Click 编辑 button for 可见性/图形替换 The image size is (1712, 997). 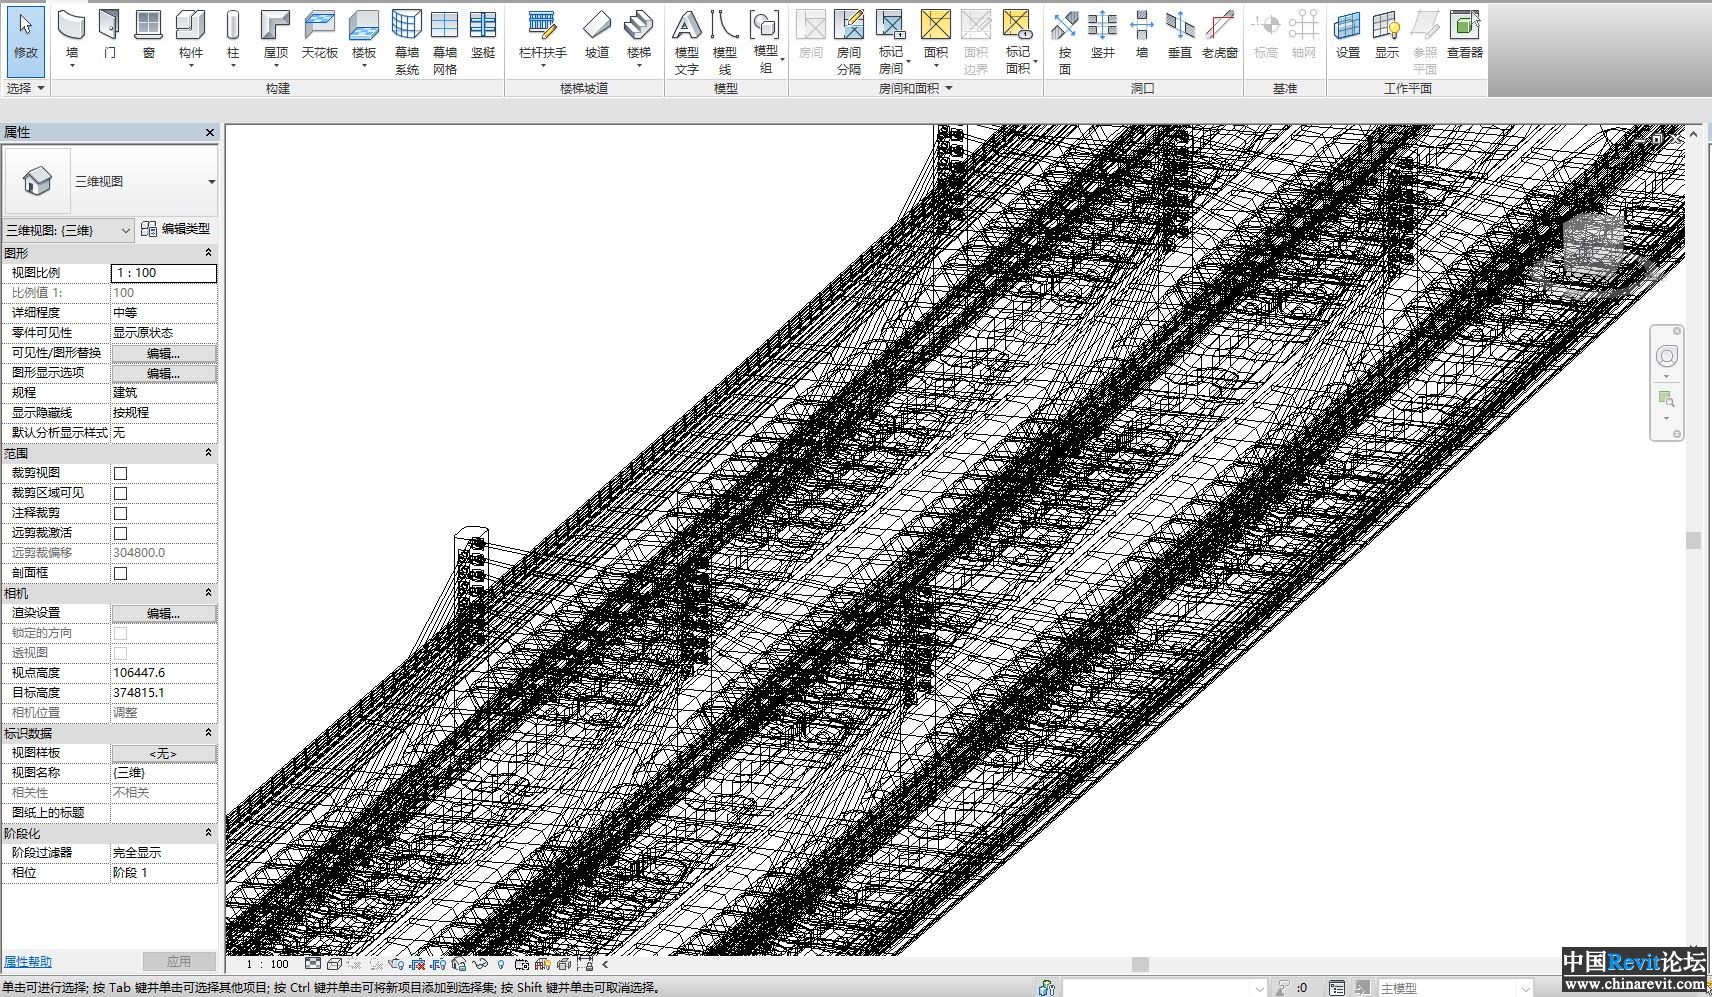coord(163,353)
